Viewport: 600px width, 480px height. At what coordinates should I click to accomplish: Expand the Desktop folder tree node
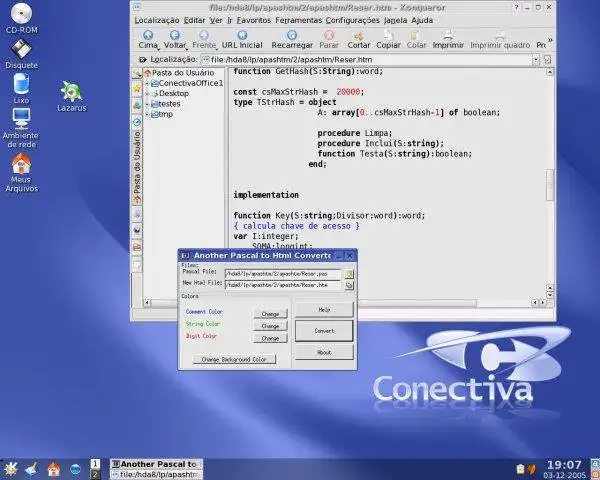click(x=147, y=93)
